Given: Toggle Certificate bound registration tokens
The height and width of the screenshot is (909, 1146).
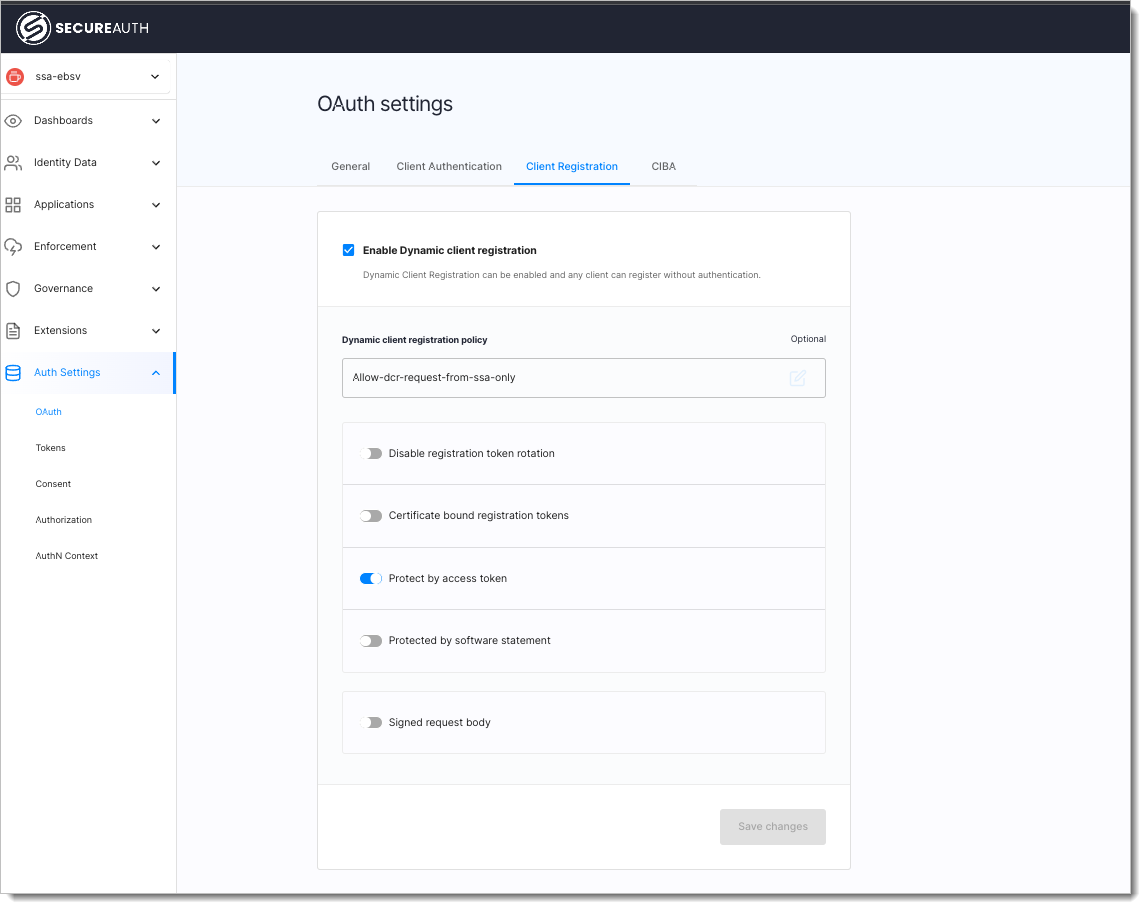Looking at the screenshot, I should (x=371, y=516).
